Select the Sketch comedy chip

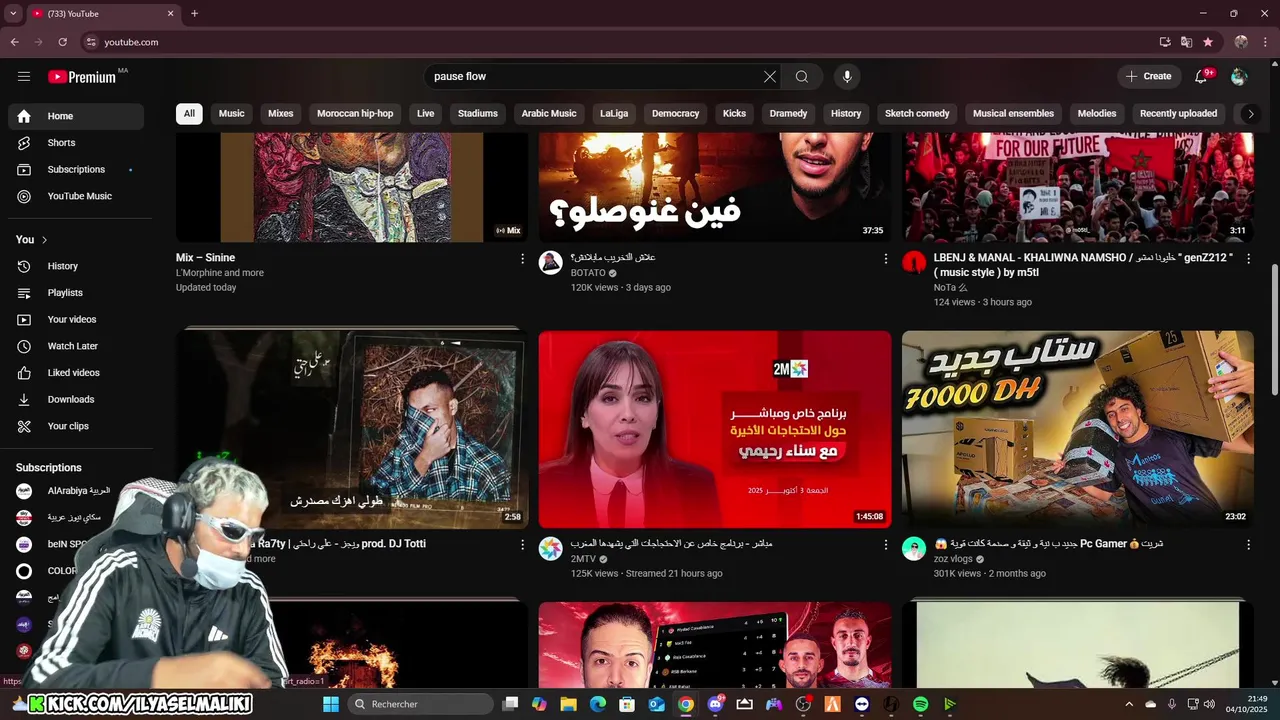pos(917,113)
